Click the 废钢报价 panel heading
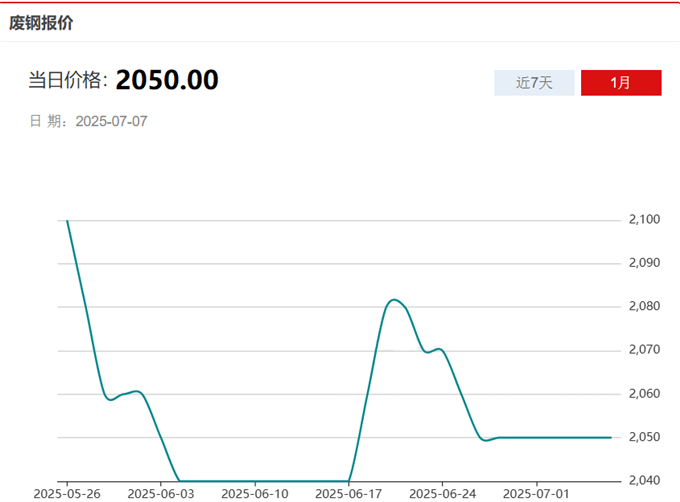The width and height of the screenshot is (680, 502). coord(41,22)
